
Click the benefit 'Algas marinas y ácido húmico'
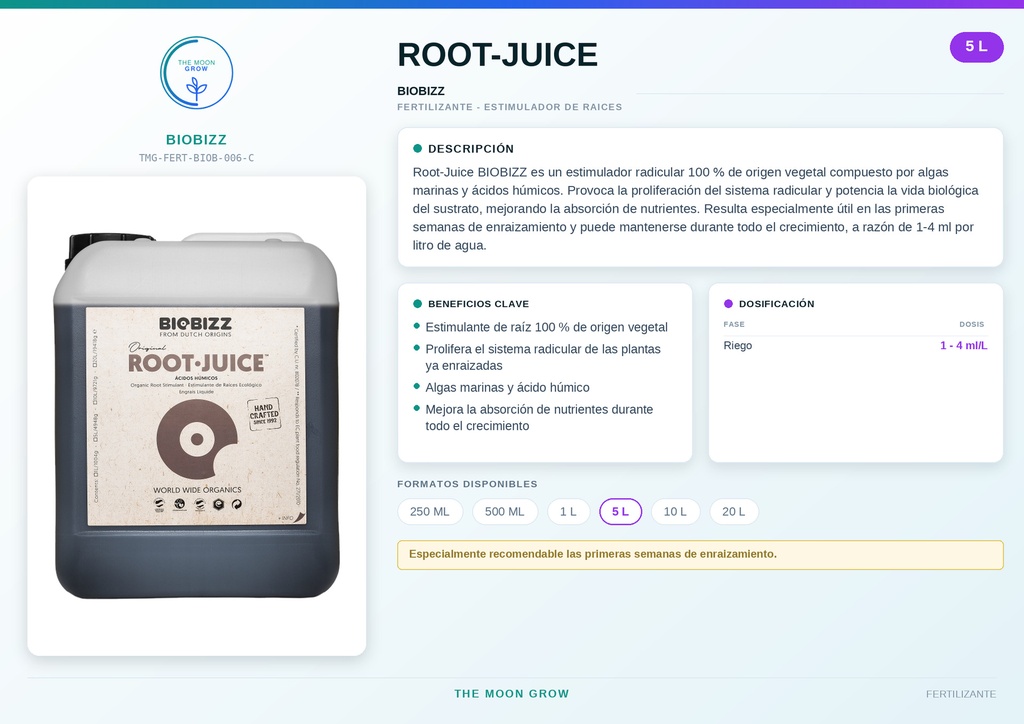point(507,388)
